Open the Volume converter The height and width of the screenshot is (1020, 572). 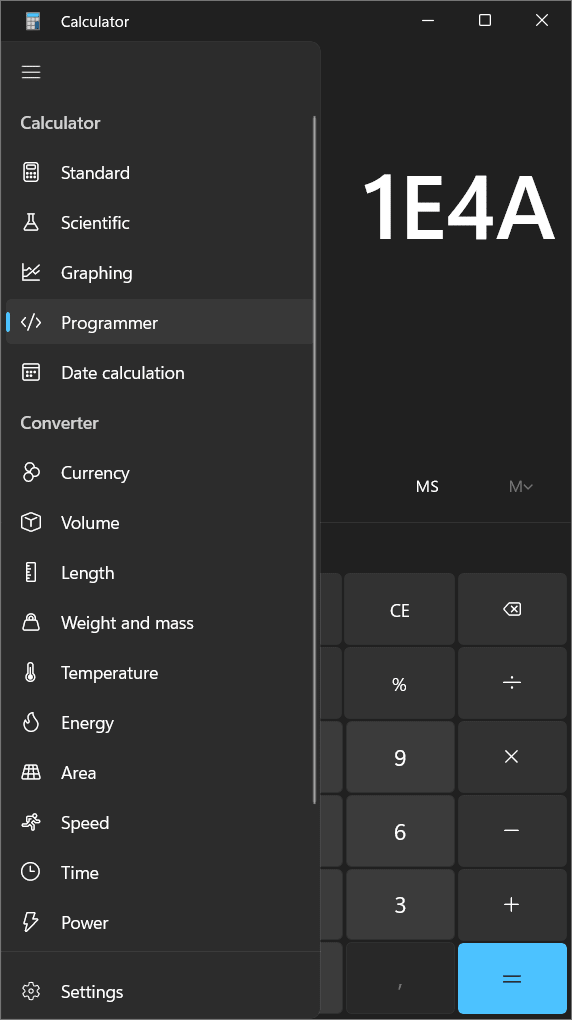[x=159, y=522]
